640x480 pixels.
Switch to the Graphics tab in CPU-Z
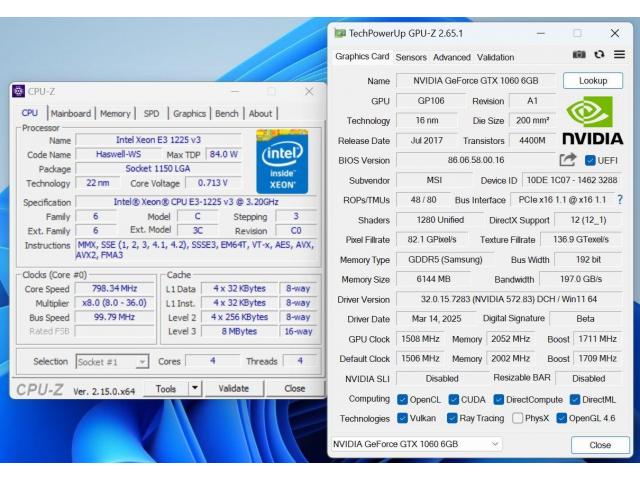click(x=189, y=114)
